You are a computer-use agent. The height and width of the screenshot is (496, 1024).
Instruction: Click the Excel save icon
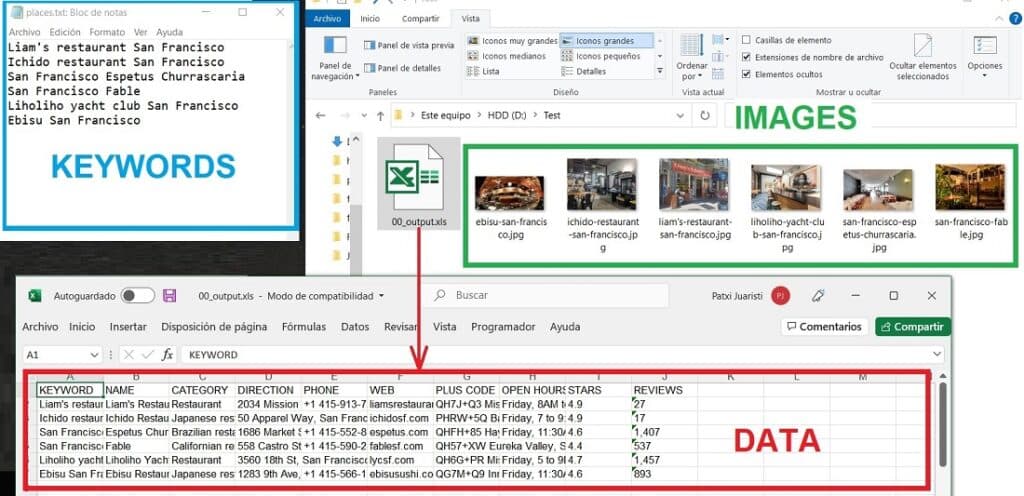tap(170, 296)
